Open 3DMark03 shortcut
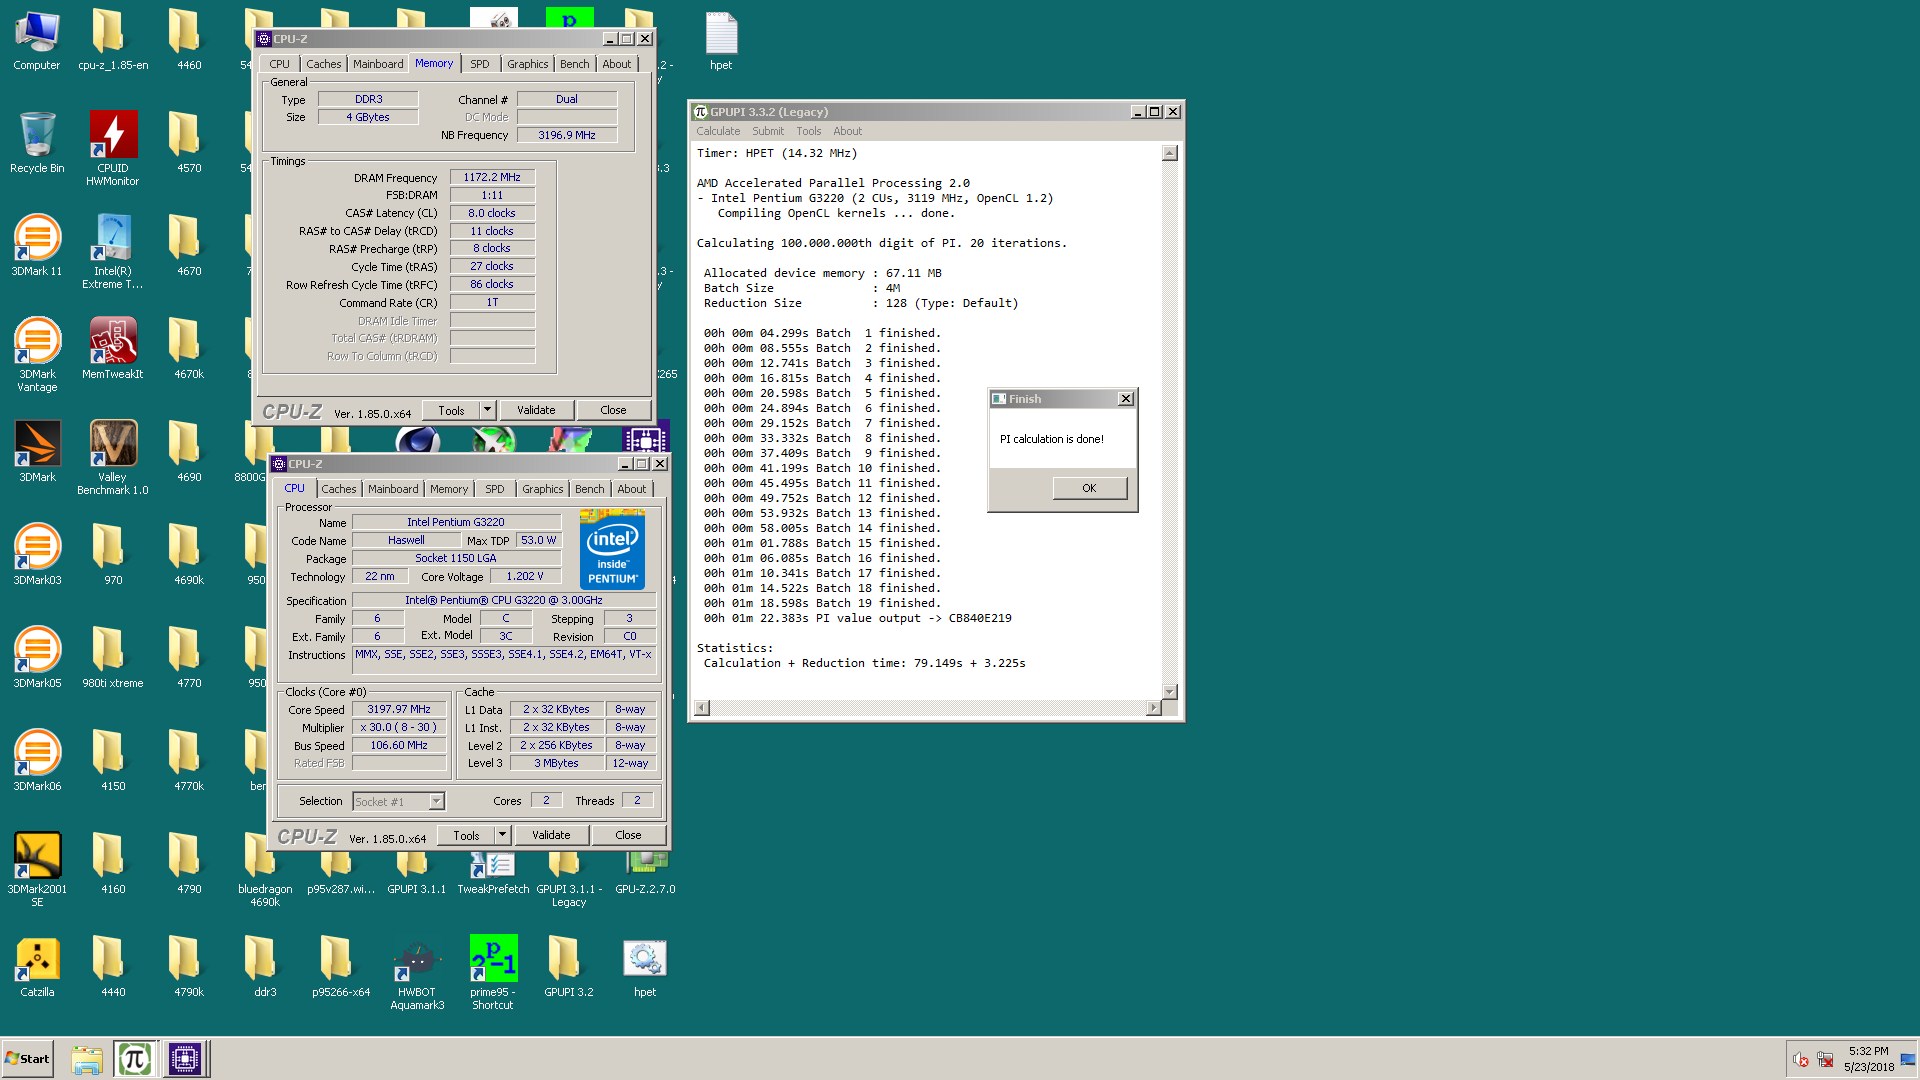 [37, 555]
